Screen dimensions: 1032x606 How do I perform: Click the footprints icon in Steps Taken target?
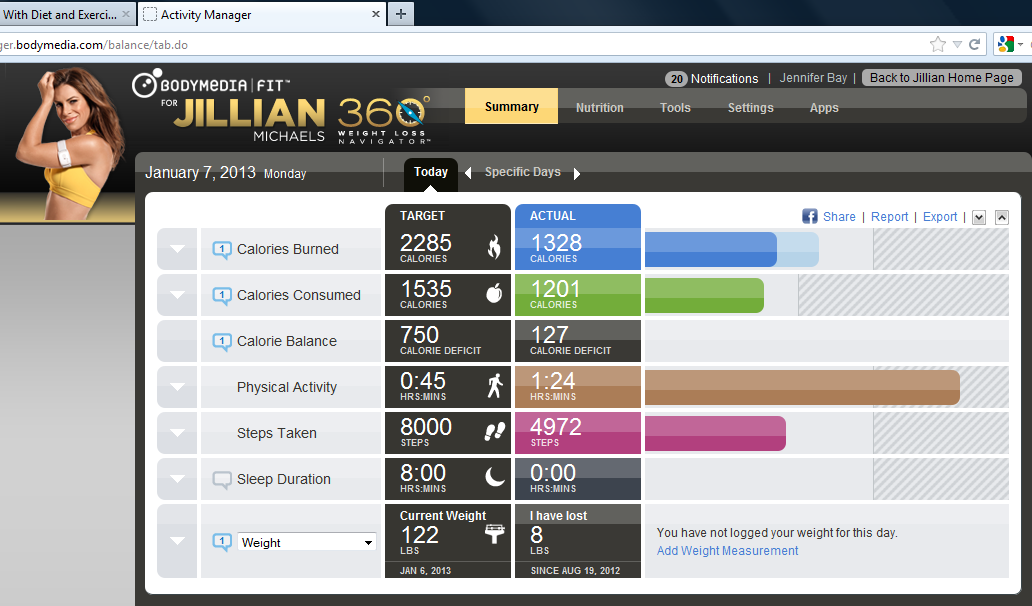(495, 431)
